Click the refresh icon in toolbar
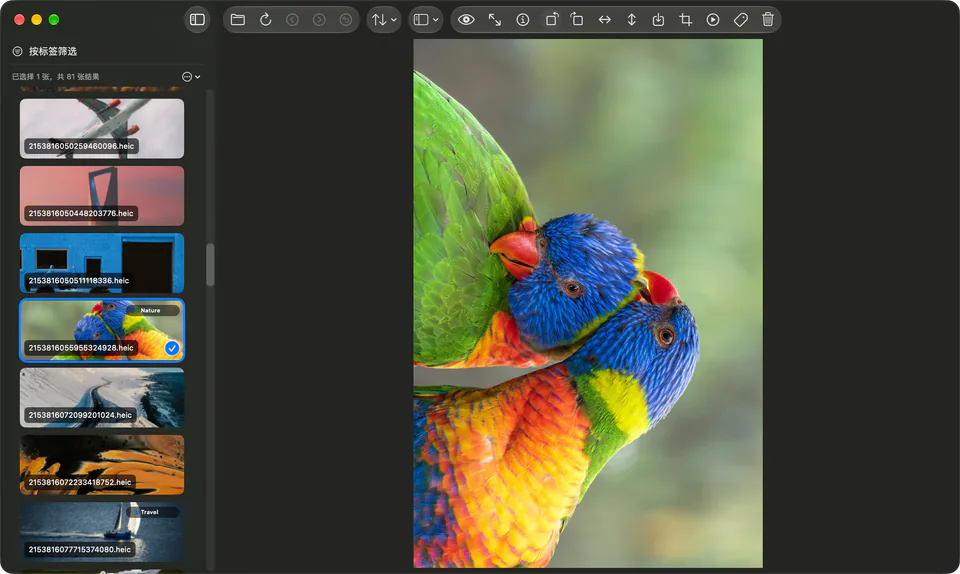Viewport: 960px width, 574px height. tap(265, 20)
